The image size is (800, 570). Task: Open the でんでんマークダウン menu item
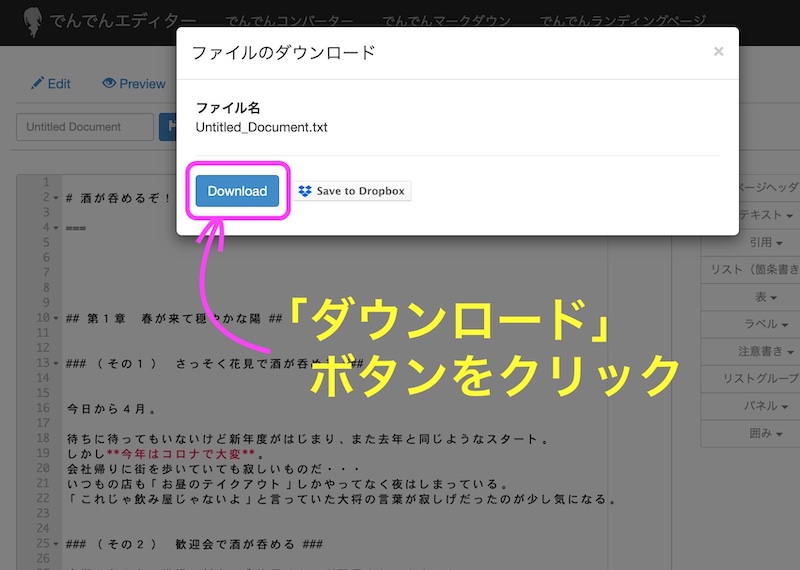pos(446,21)
